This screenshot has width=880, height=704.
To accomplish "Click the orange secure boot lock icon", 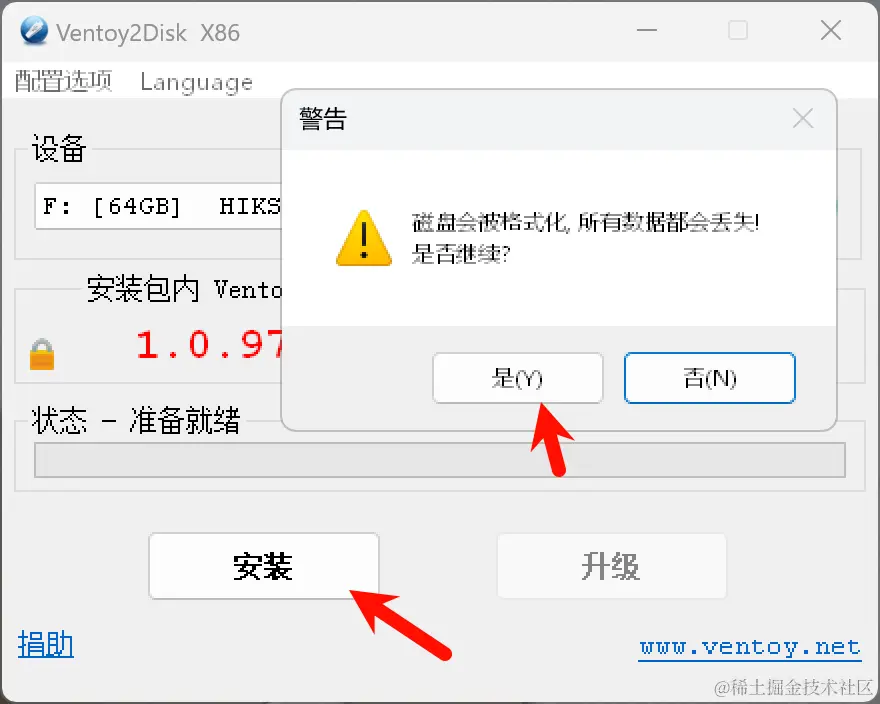I will tap(42, 354).
